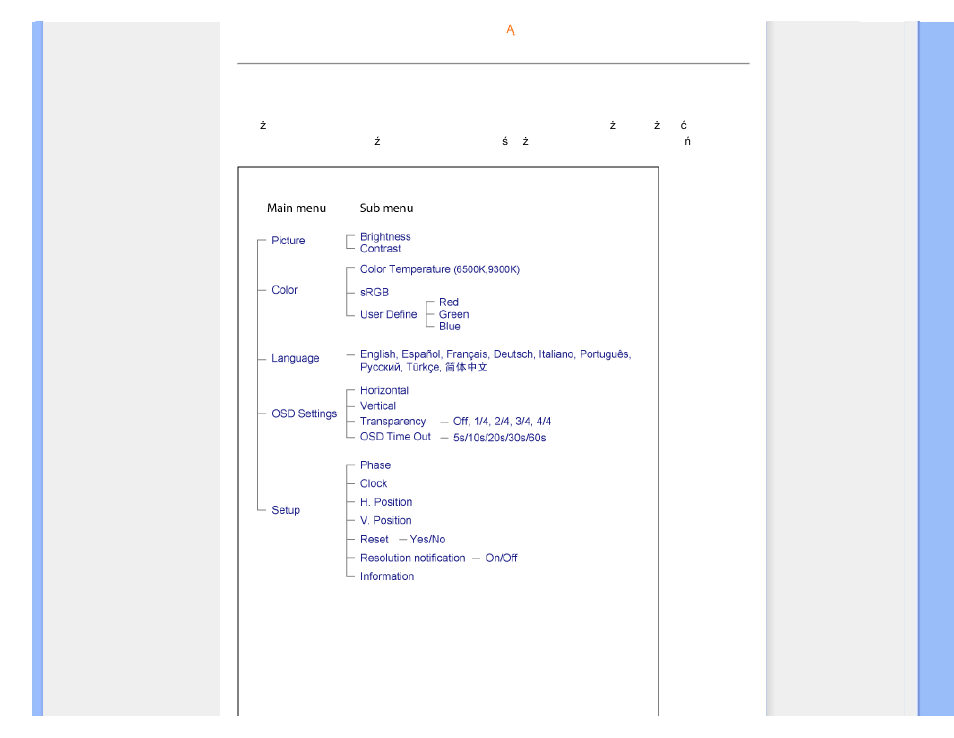Select Picture in the Main menu tree
The height and width of the screenshot is (738, 954).
click(x=288, y=241)
